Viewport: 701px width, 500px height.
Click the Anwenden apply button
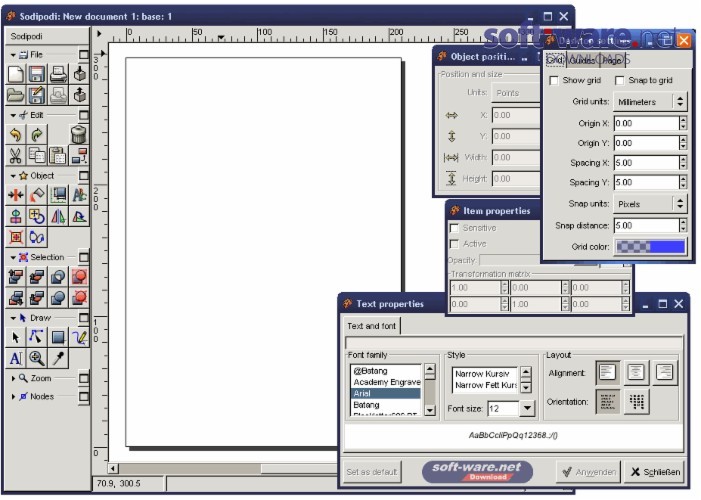pos(588,472)
